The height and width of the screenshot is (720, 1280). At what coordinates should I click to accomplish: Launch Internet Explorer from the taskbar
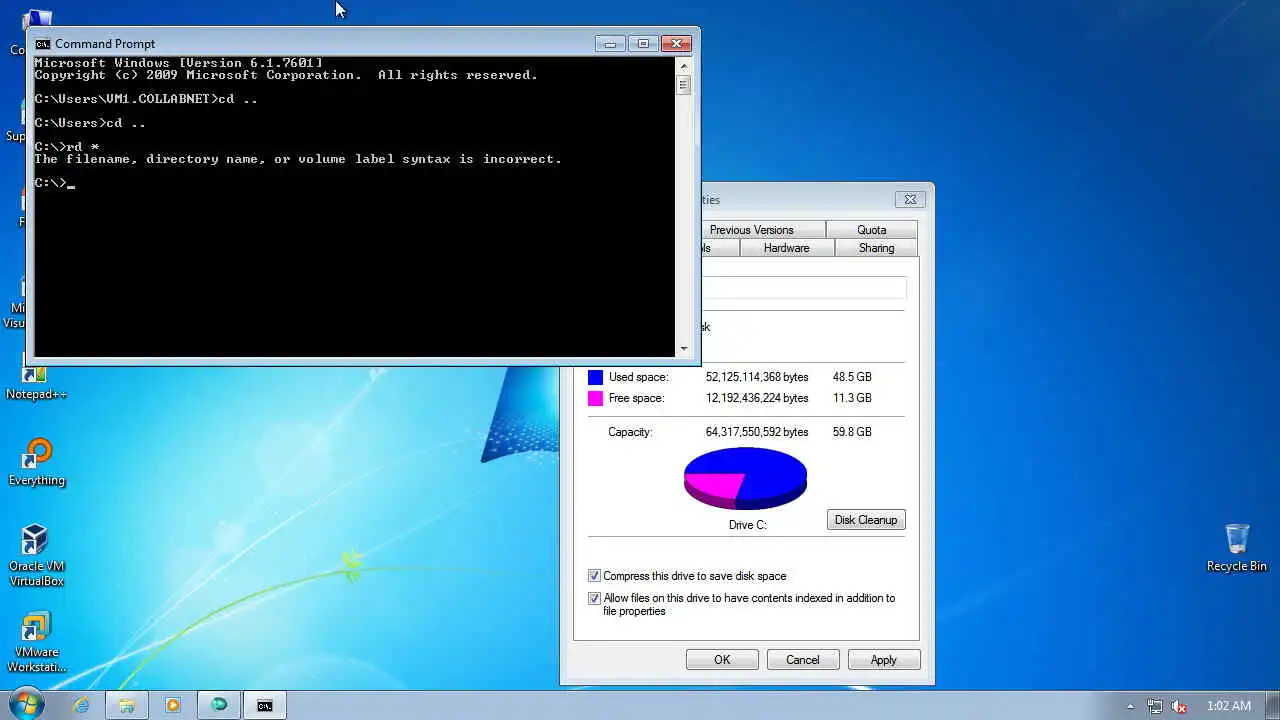pos(81,705)
